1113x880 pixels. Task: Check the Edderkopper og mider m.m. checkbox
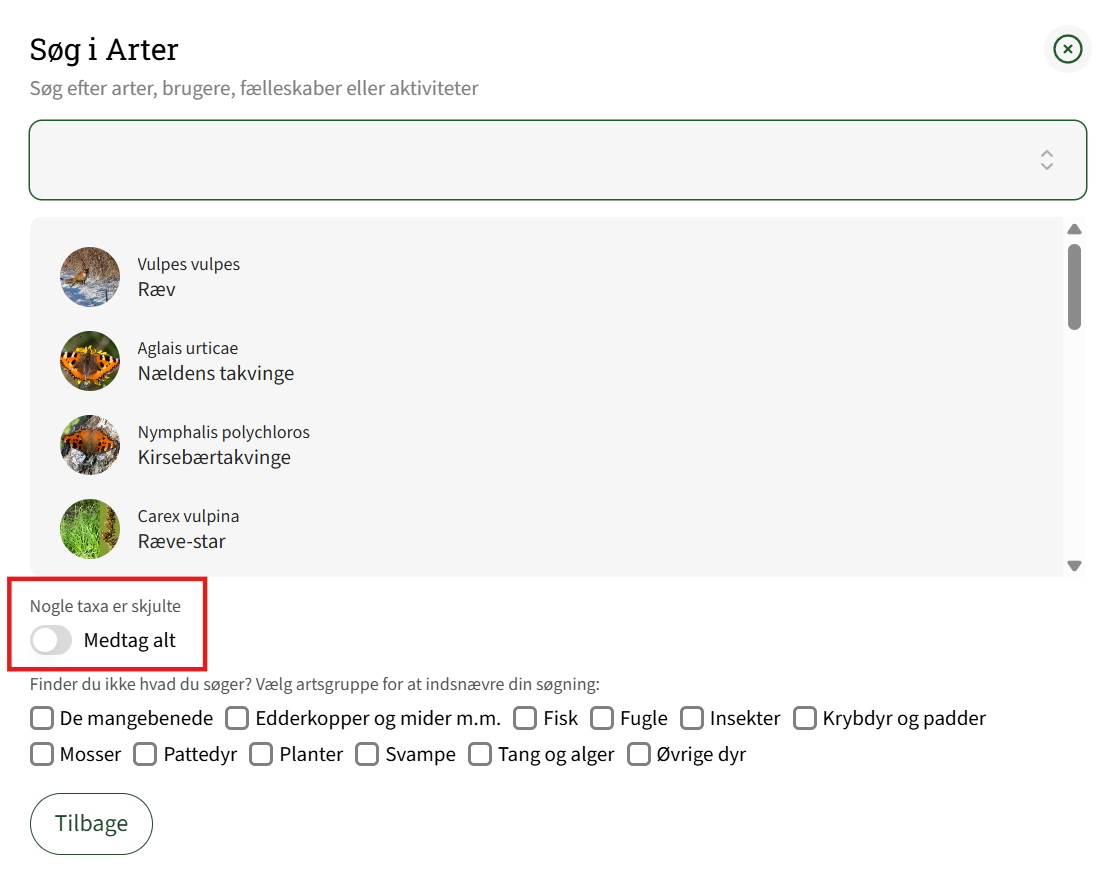(x=237, y=718)
